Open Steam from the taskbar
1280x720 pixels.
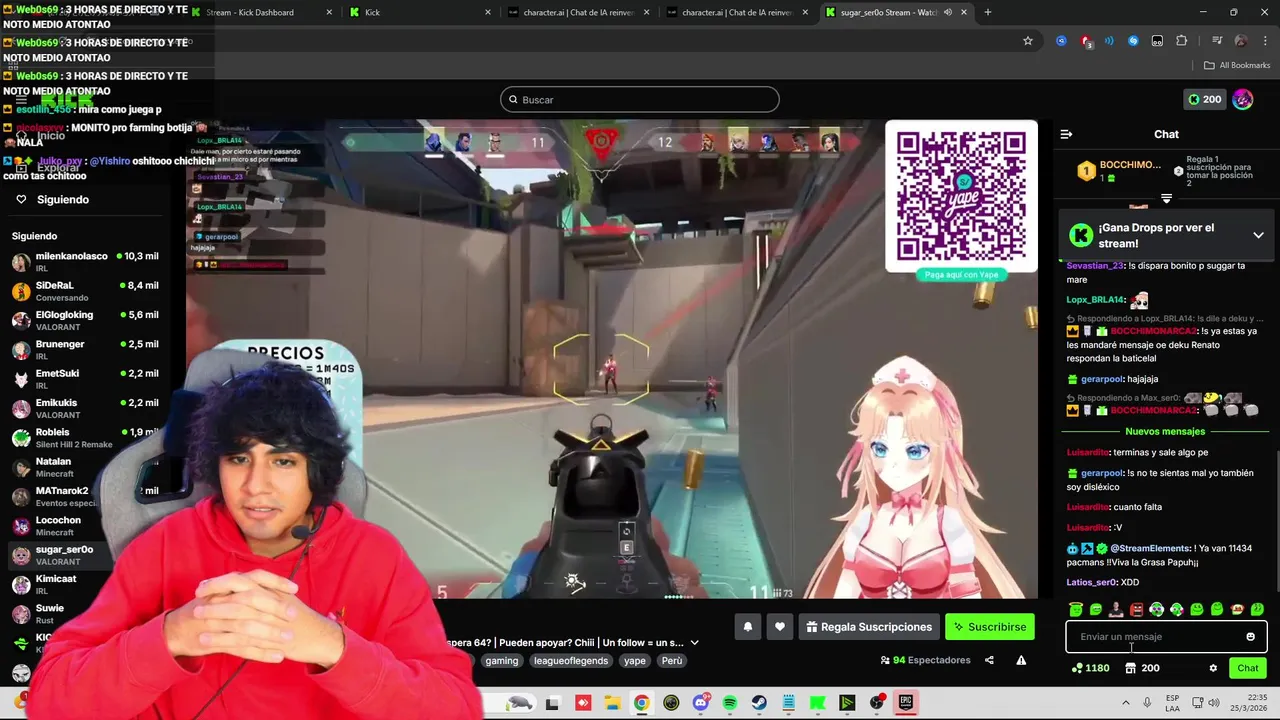(759, 703)
